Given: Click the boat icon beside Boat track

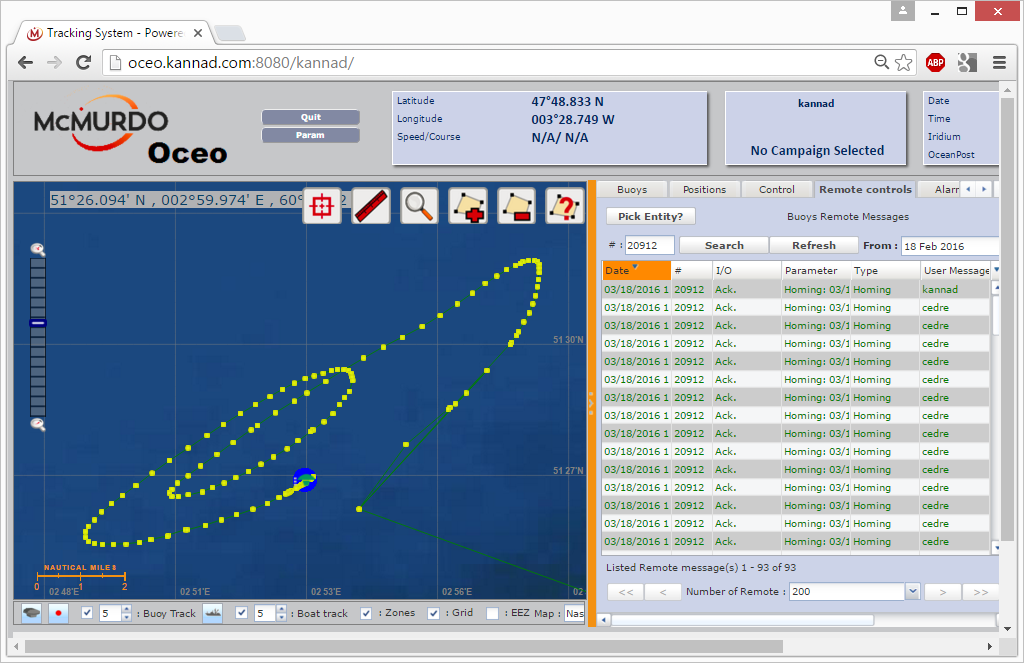Looking at the screenshot, I should [x=213, y=613].
